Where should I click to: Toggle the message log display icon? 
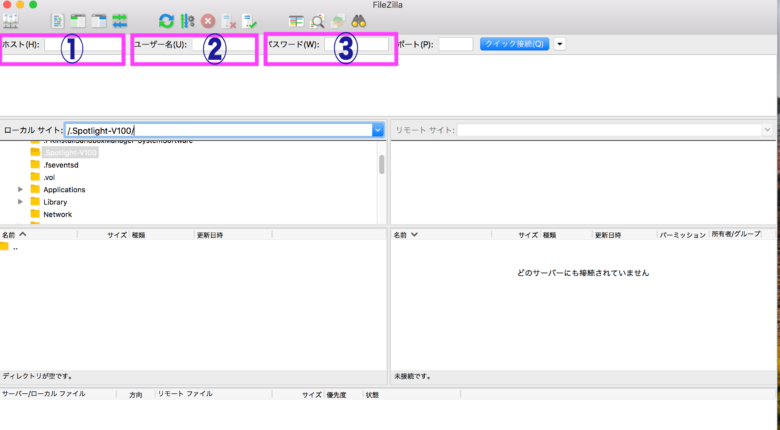58,21
